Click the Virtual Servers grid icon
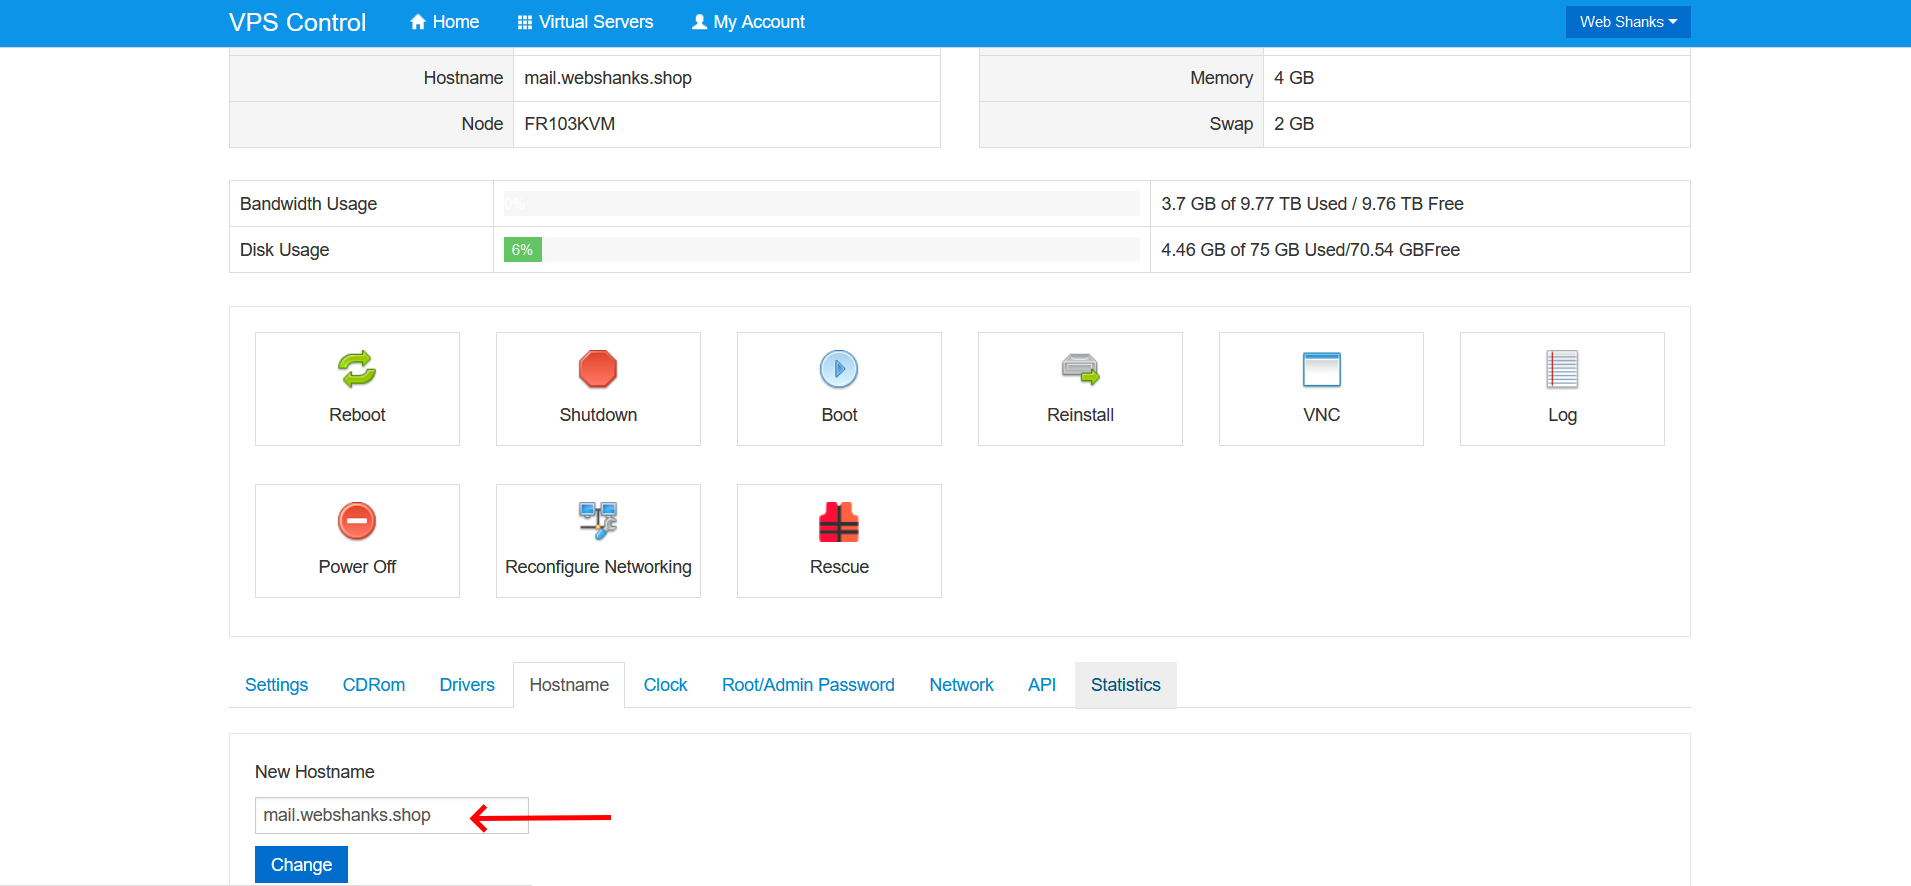1911x886 pixels. pyautogui.click(x=524, y=22)
